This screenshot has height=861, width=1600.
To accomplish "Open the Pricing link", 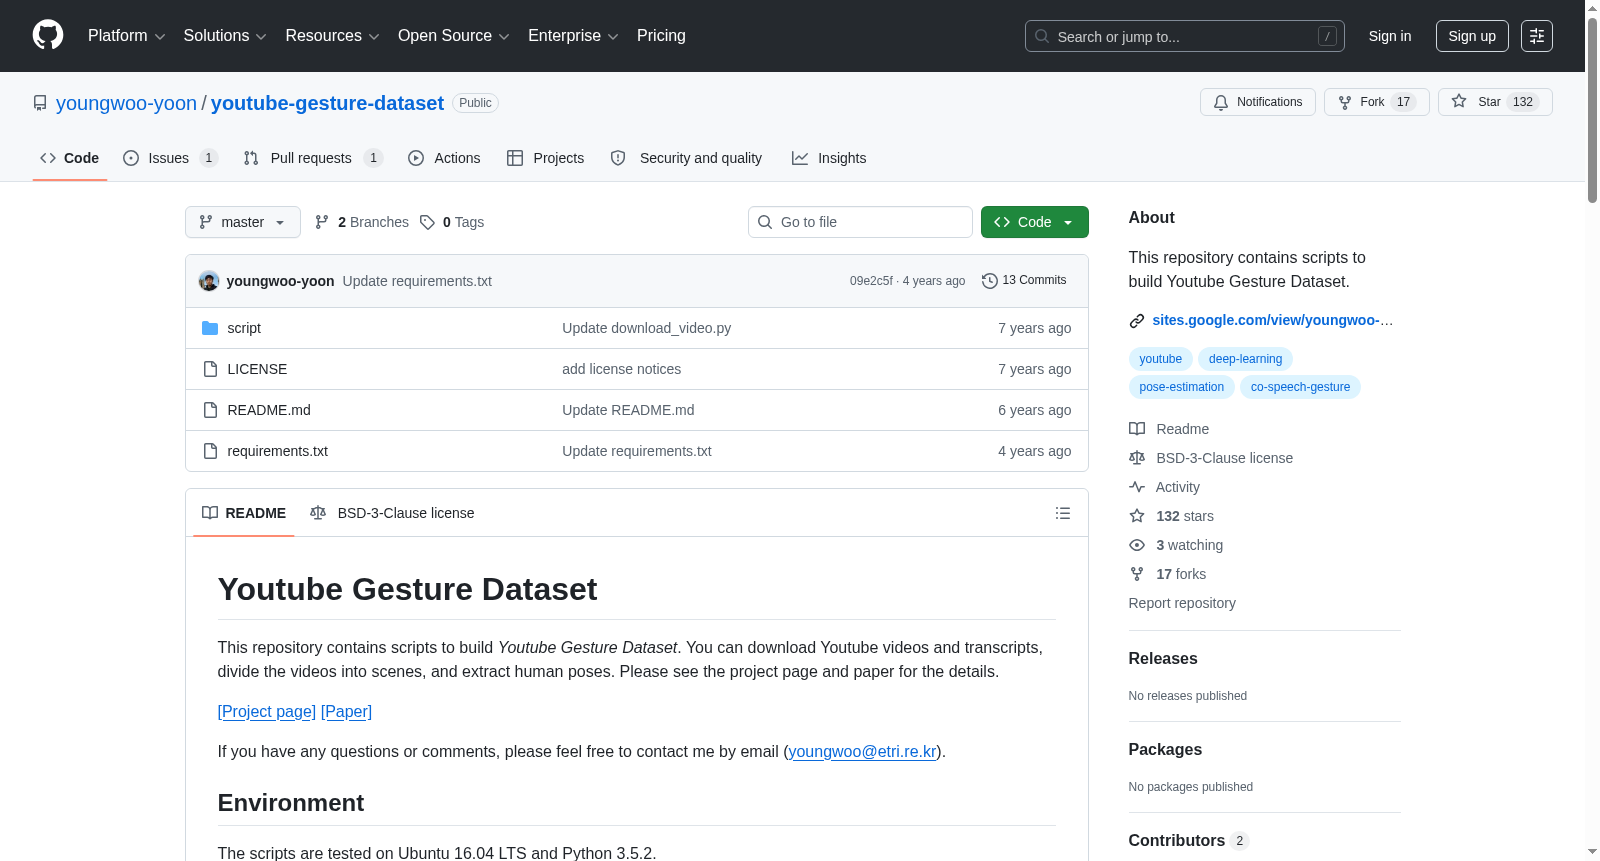I will 661,36.
